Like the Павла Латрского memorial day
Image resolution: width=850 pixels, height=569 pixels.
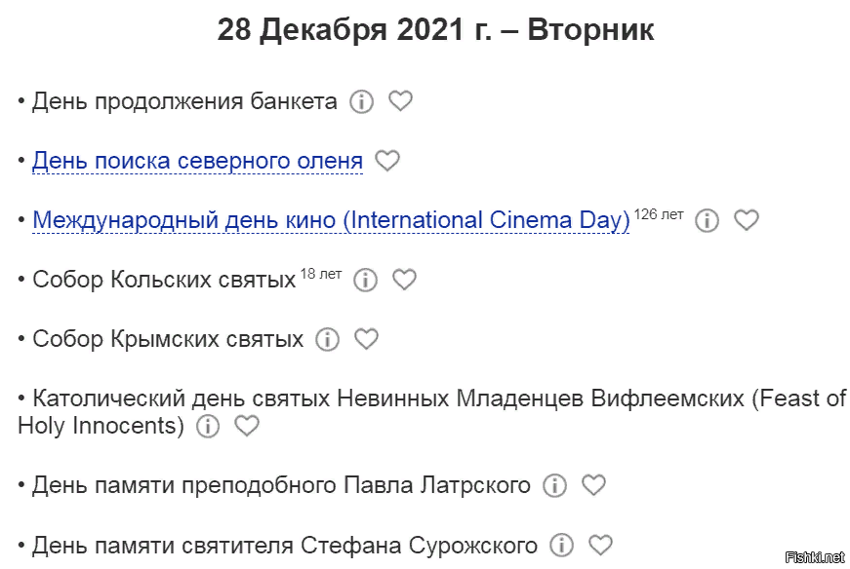coord(594,485)
